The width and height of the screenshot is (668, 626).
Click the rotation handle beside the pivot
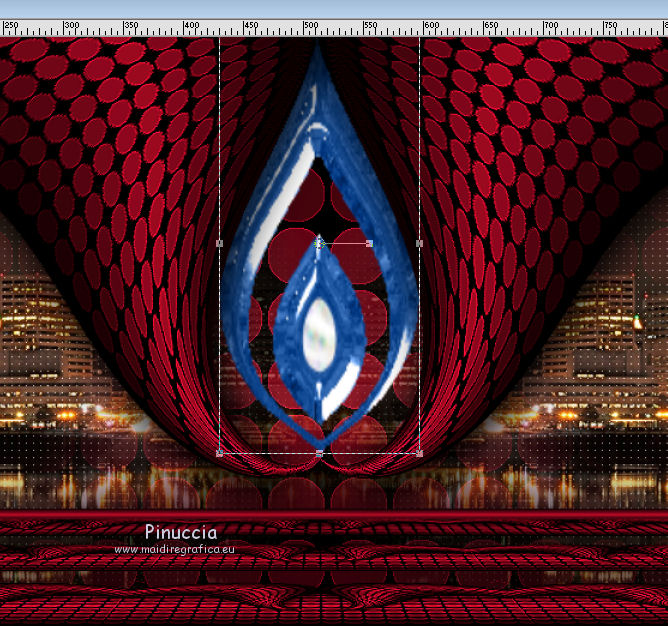coord(369,243)
